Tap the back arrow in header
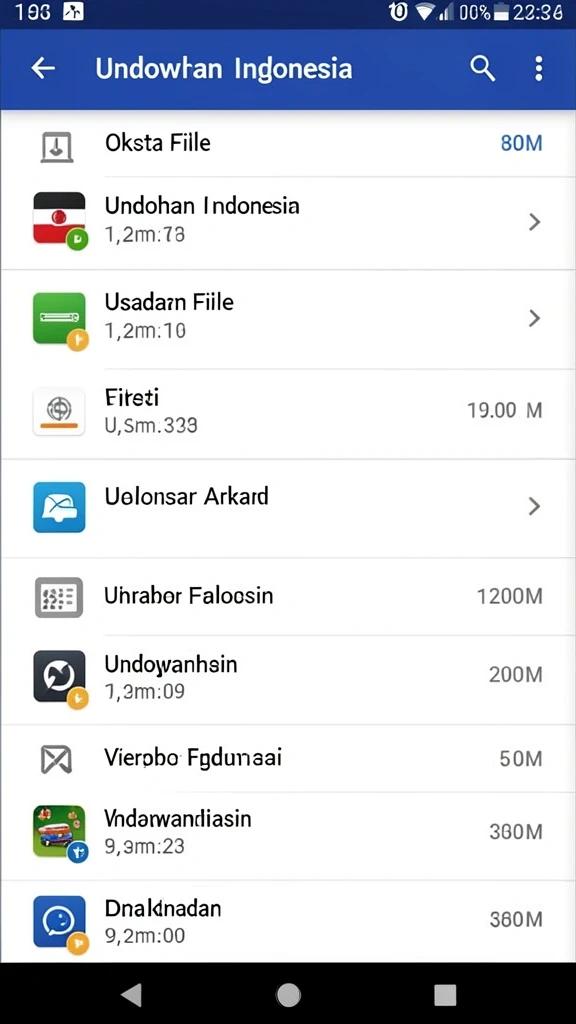 coord(43,68)
